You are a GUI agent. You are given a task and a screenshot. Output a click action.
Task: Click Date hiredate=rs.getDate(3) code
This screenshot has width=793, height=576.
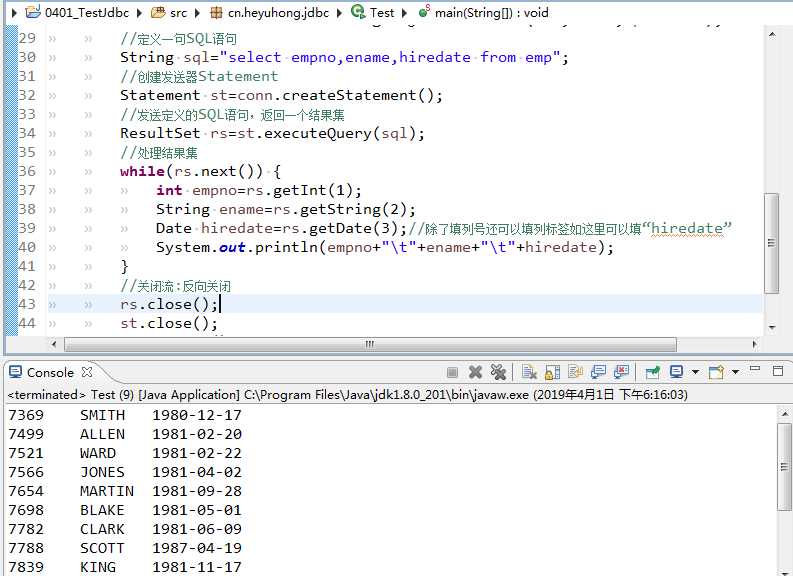pos(281,229)
